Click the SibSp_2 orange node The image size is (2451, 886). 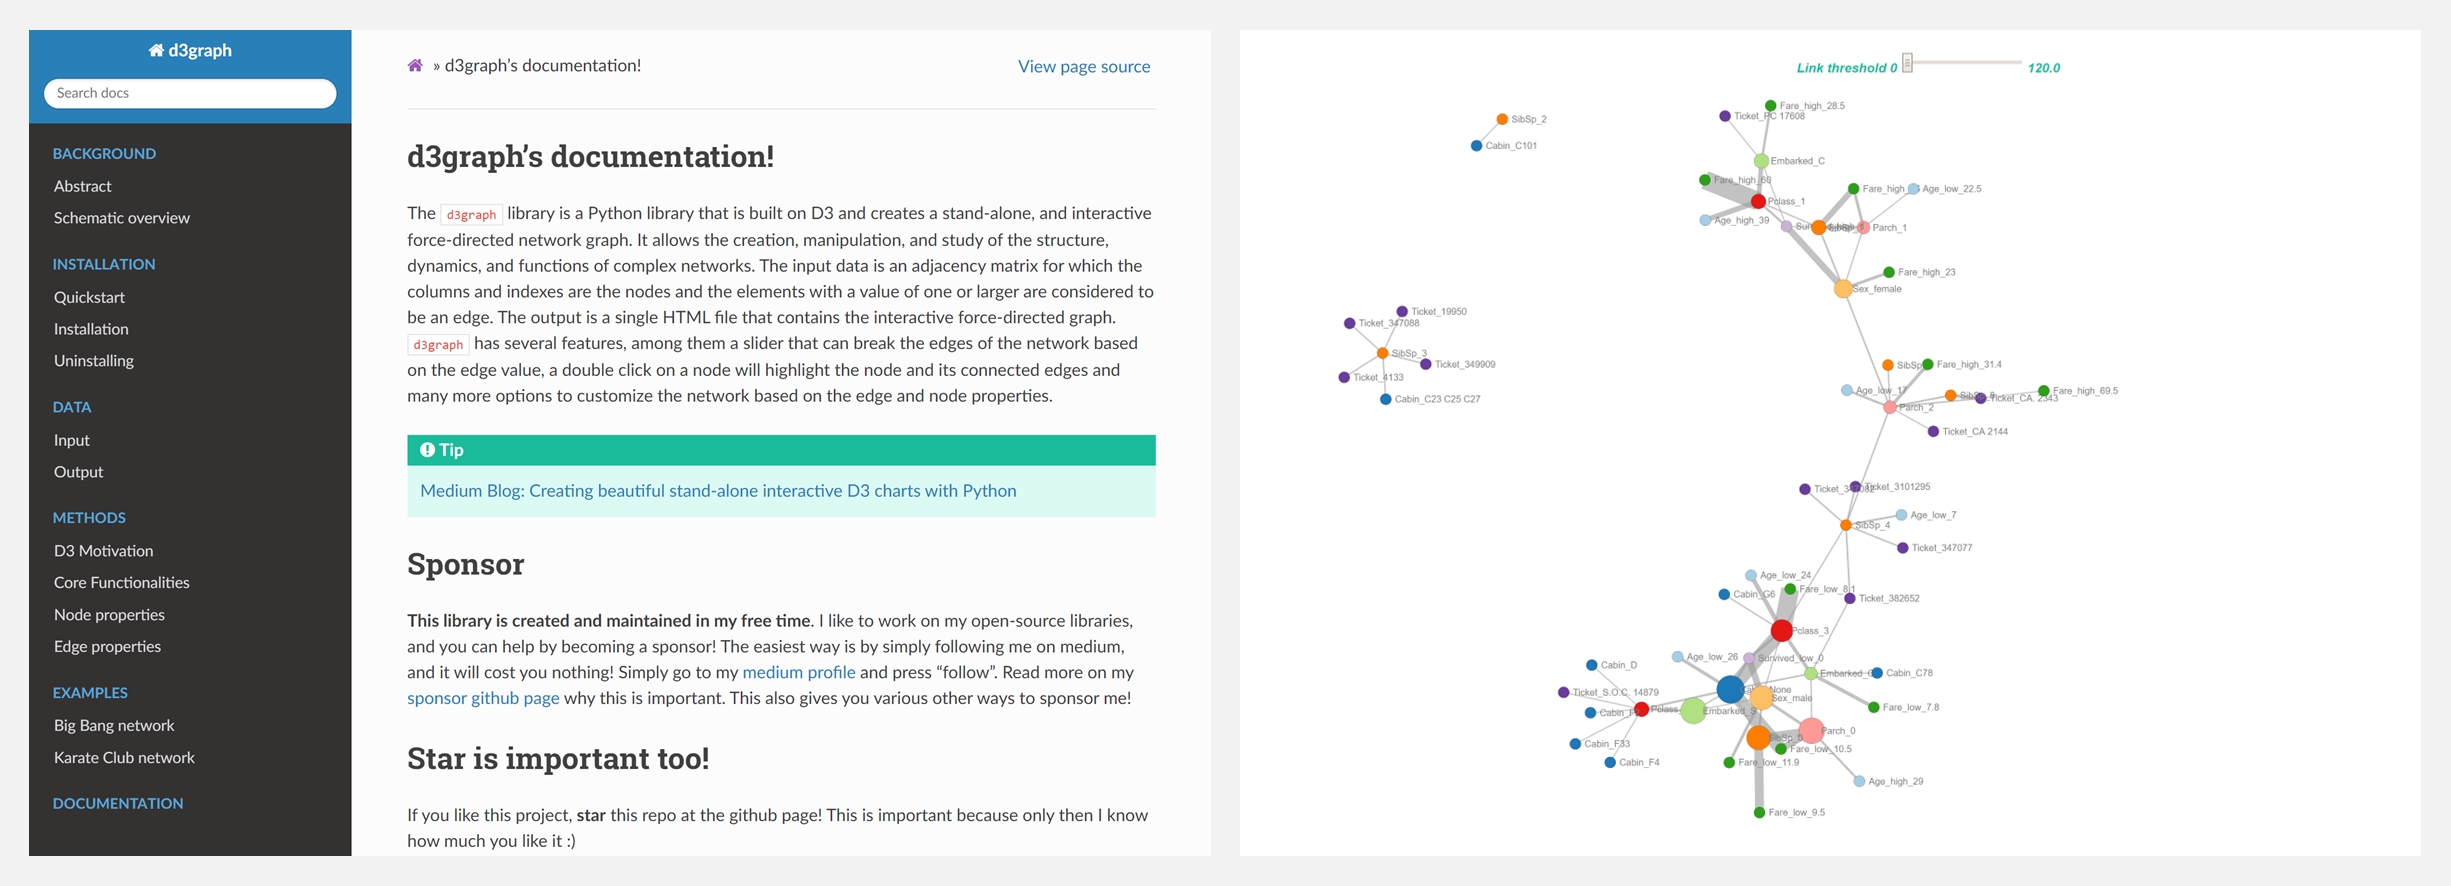pyautogui.click(x=1502, y=119)
